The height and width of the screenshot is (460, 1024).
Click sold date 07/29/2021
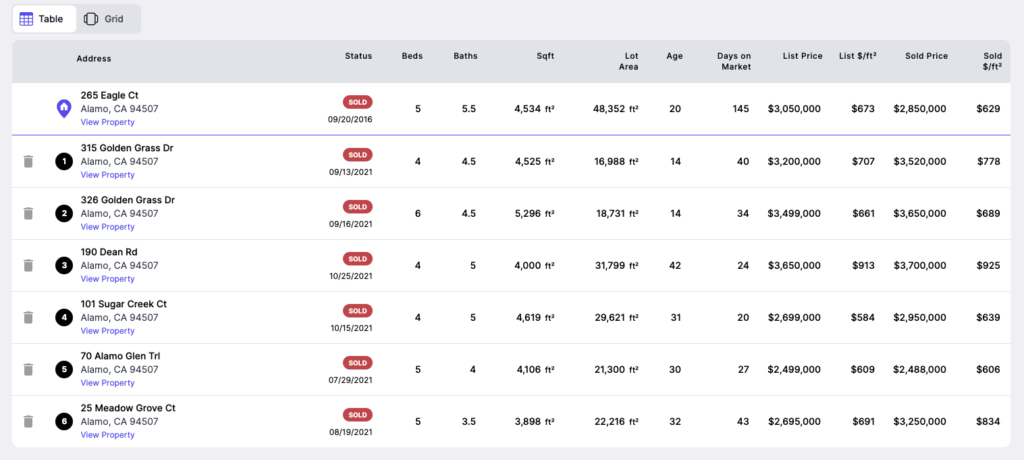pyautogui.click(x=351, y=380)
